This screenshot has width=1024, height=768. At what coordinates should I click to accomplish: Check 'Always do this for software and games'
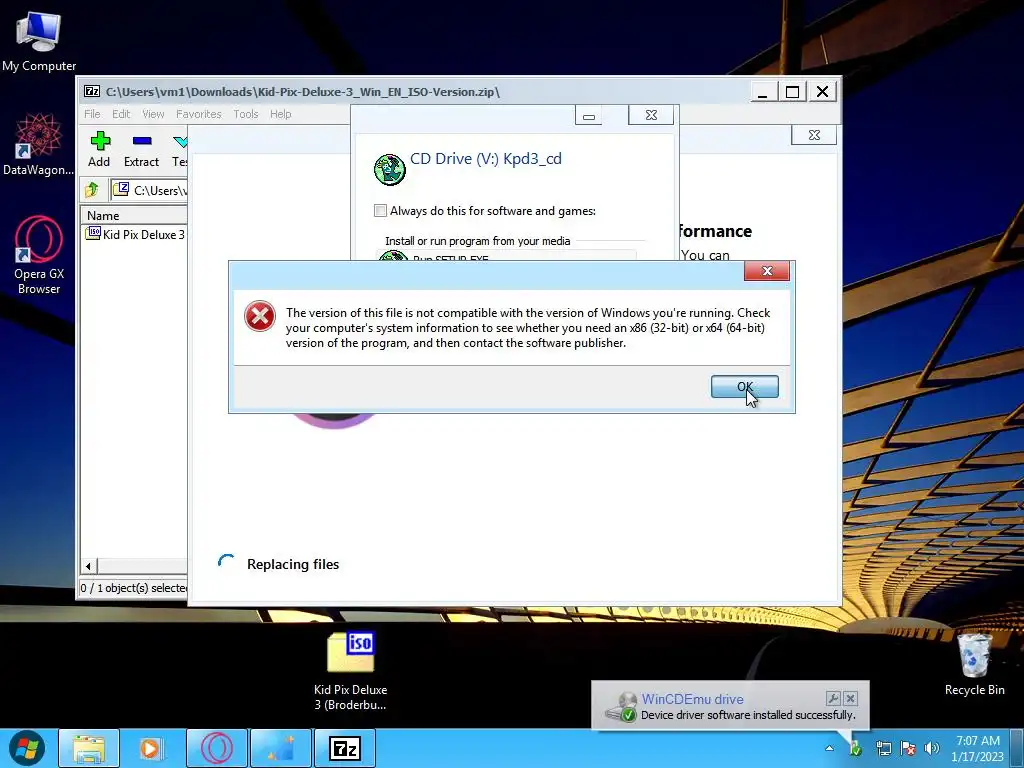[x=380, y=210]
